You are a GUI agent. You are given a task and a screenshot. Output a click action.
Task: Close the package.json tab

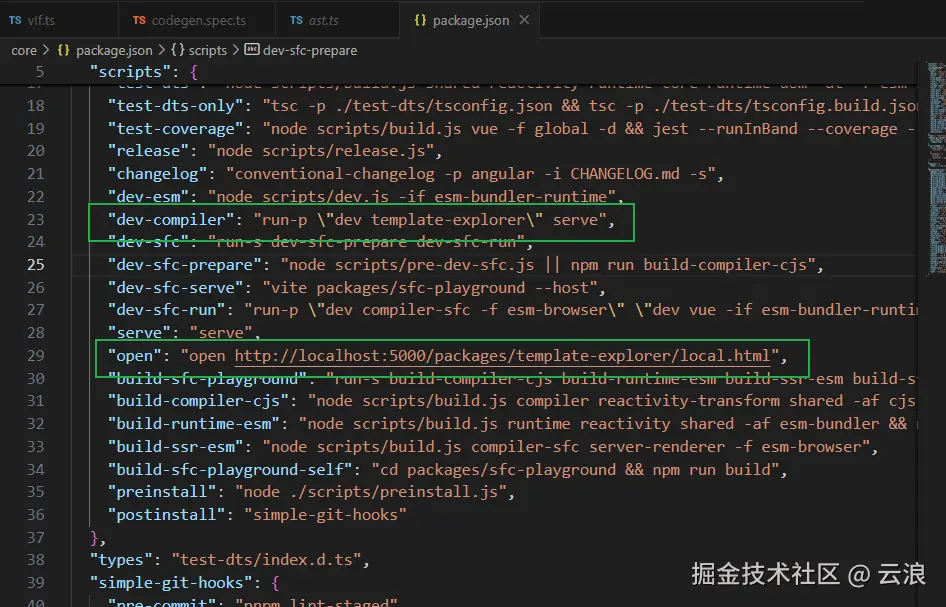coord(524,20)
